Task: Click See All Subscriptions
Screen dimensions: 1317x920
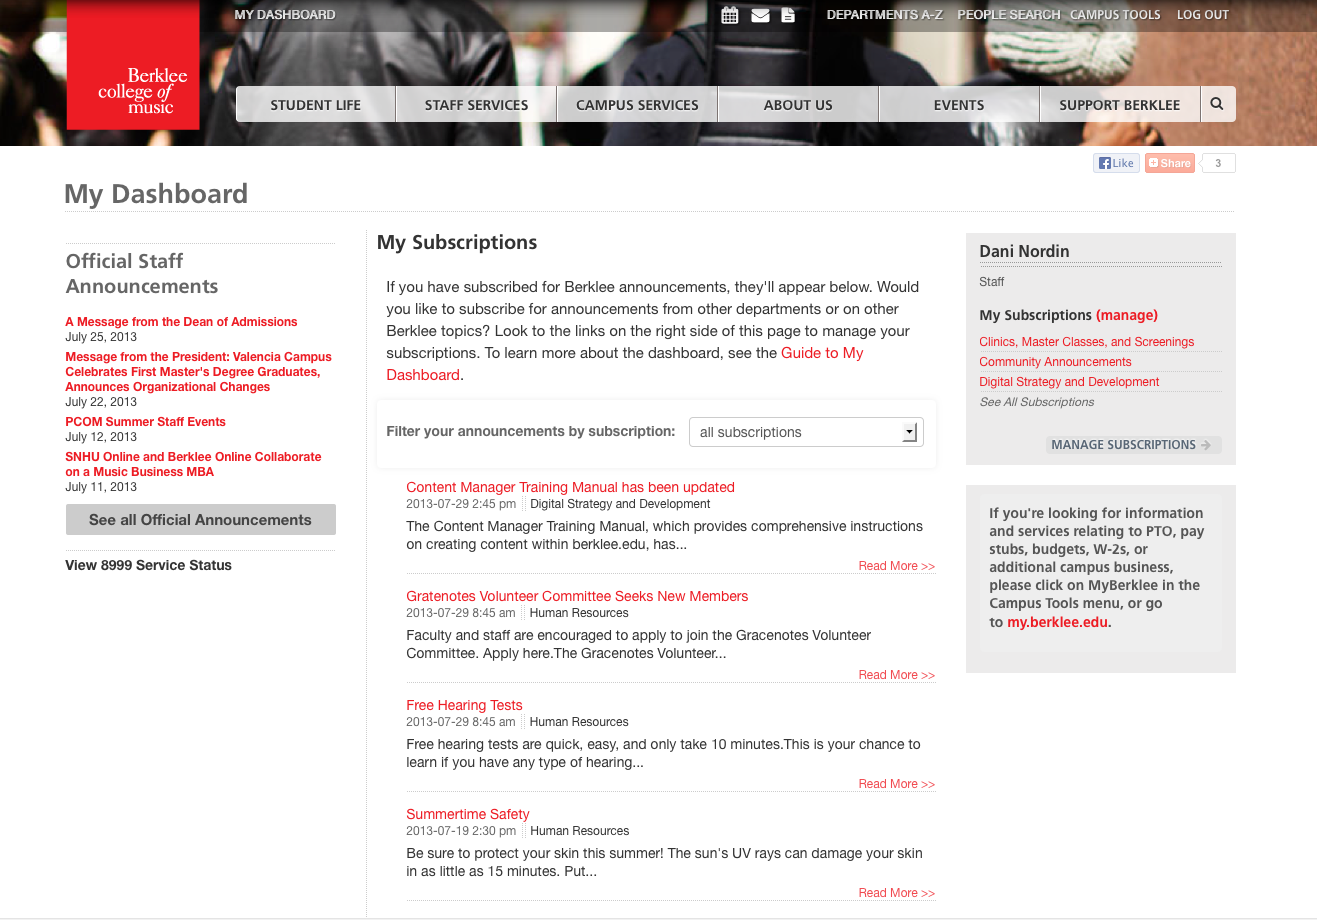Action: (1037, 402)
